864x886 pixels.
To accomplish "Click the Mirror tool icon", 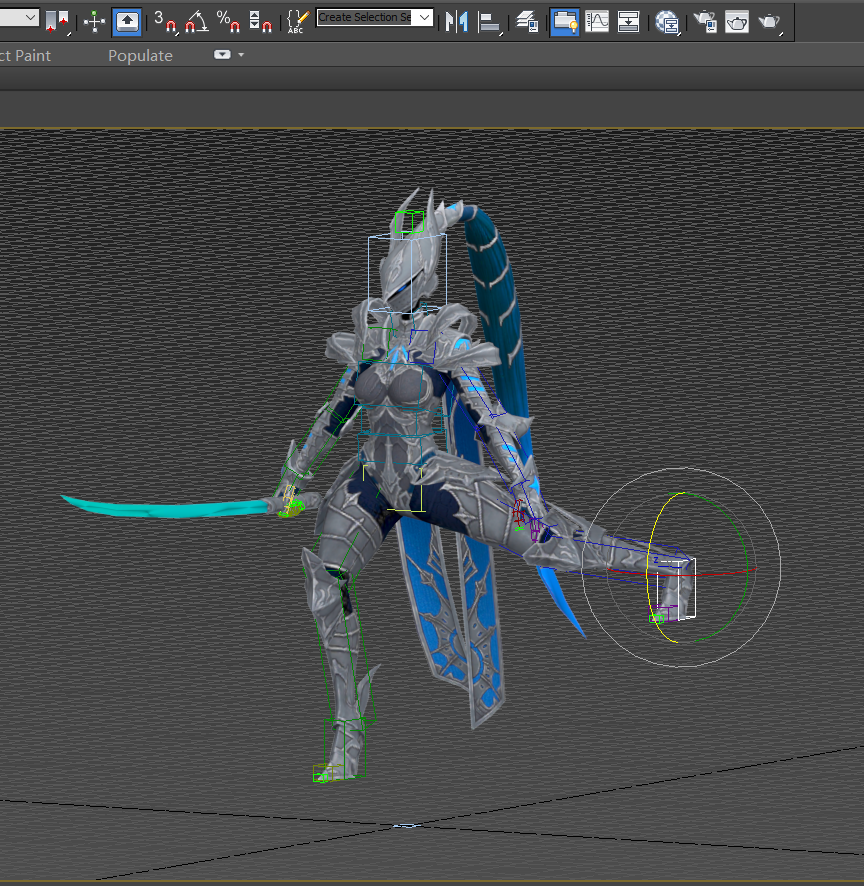I will [456, 20].
